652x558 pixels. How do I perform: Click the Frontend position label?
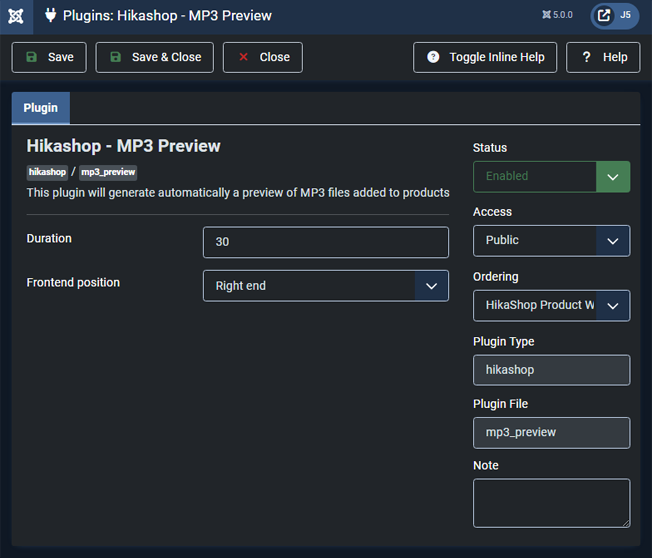(73, 283)
